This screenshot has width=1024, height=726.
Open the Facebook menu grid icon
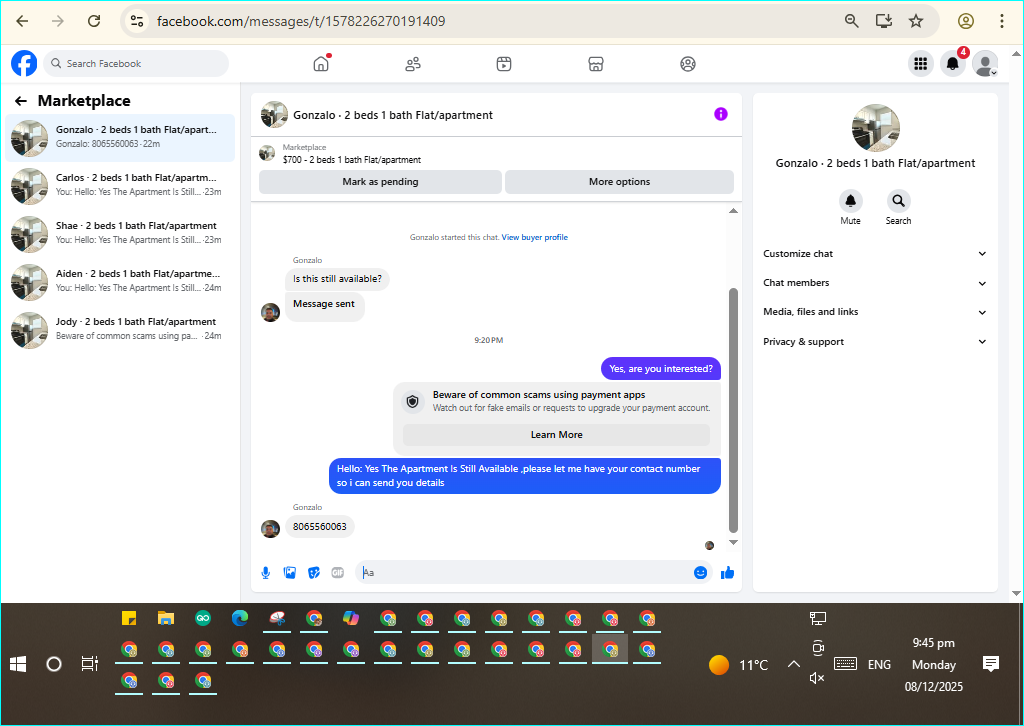(920, 63)
